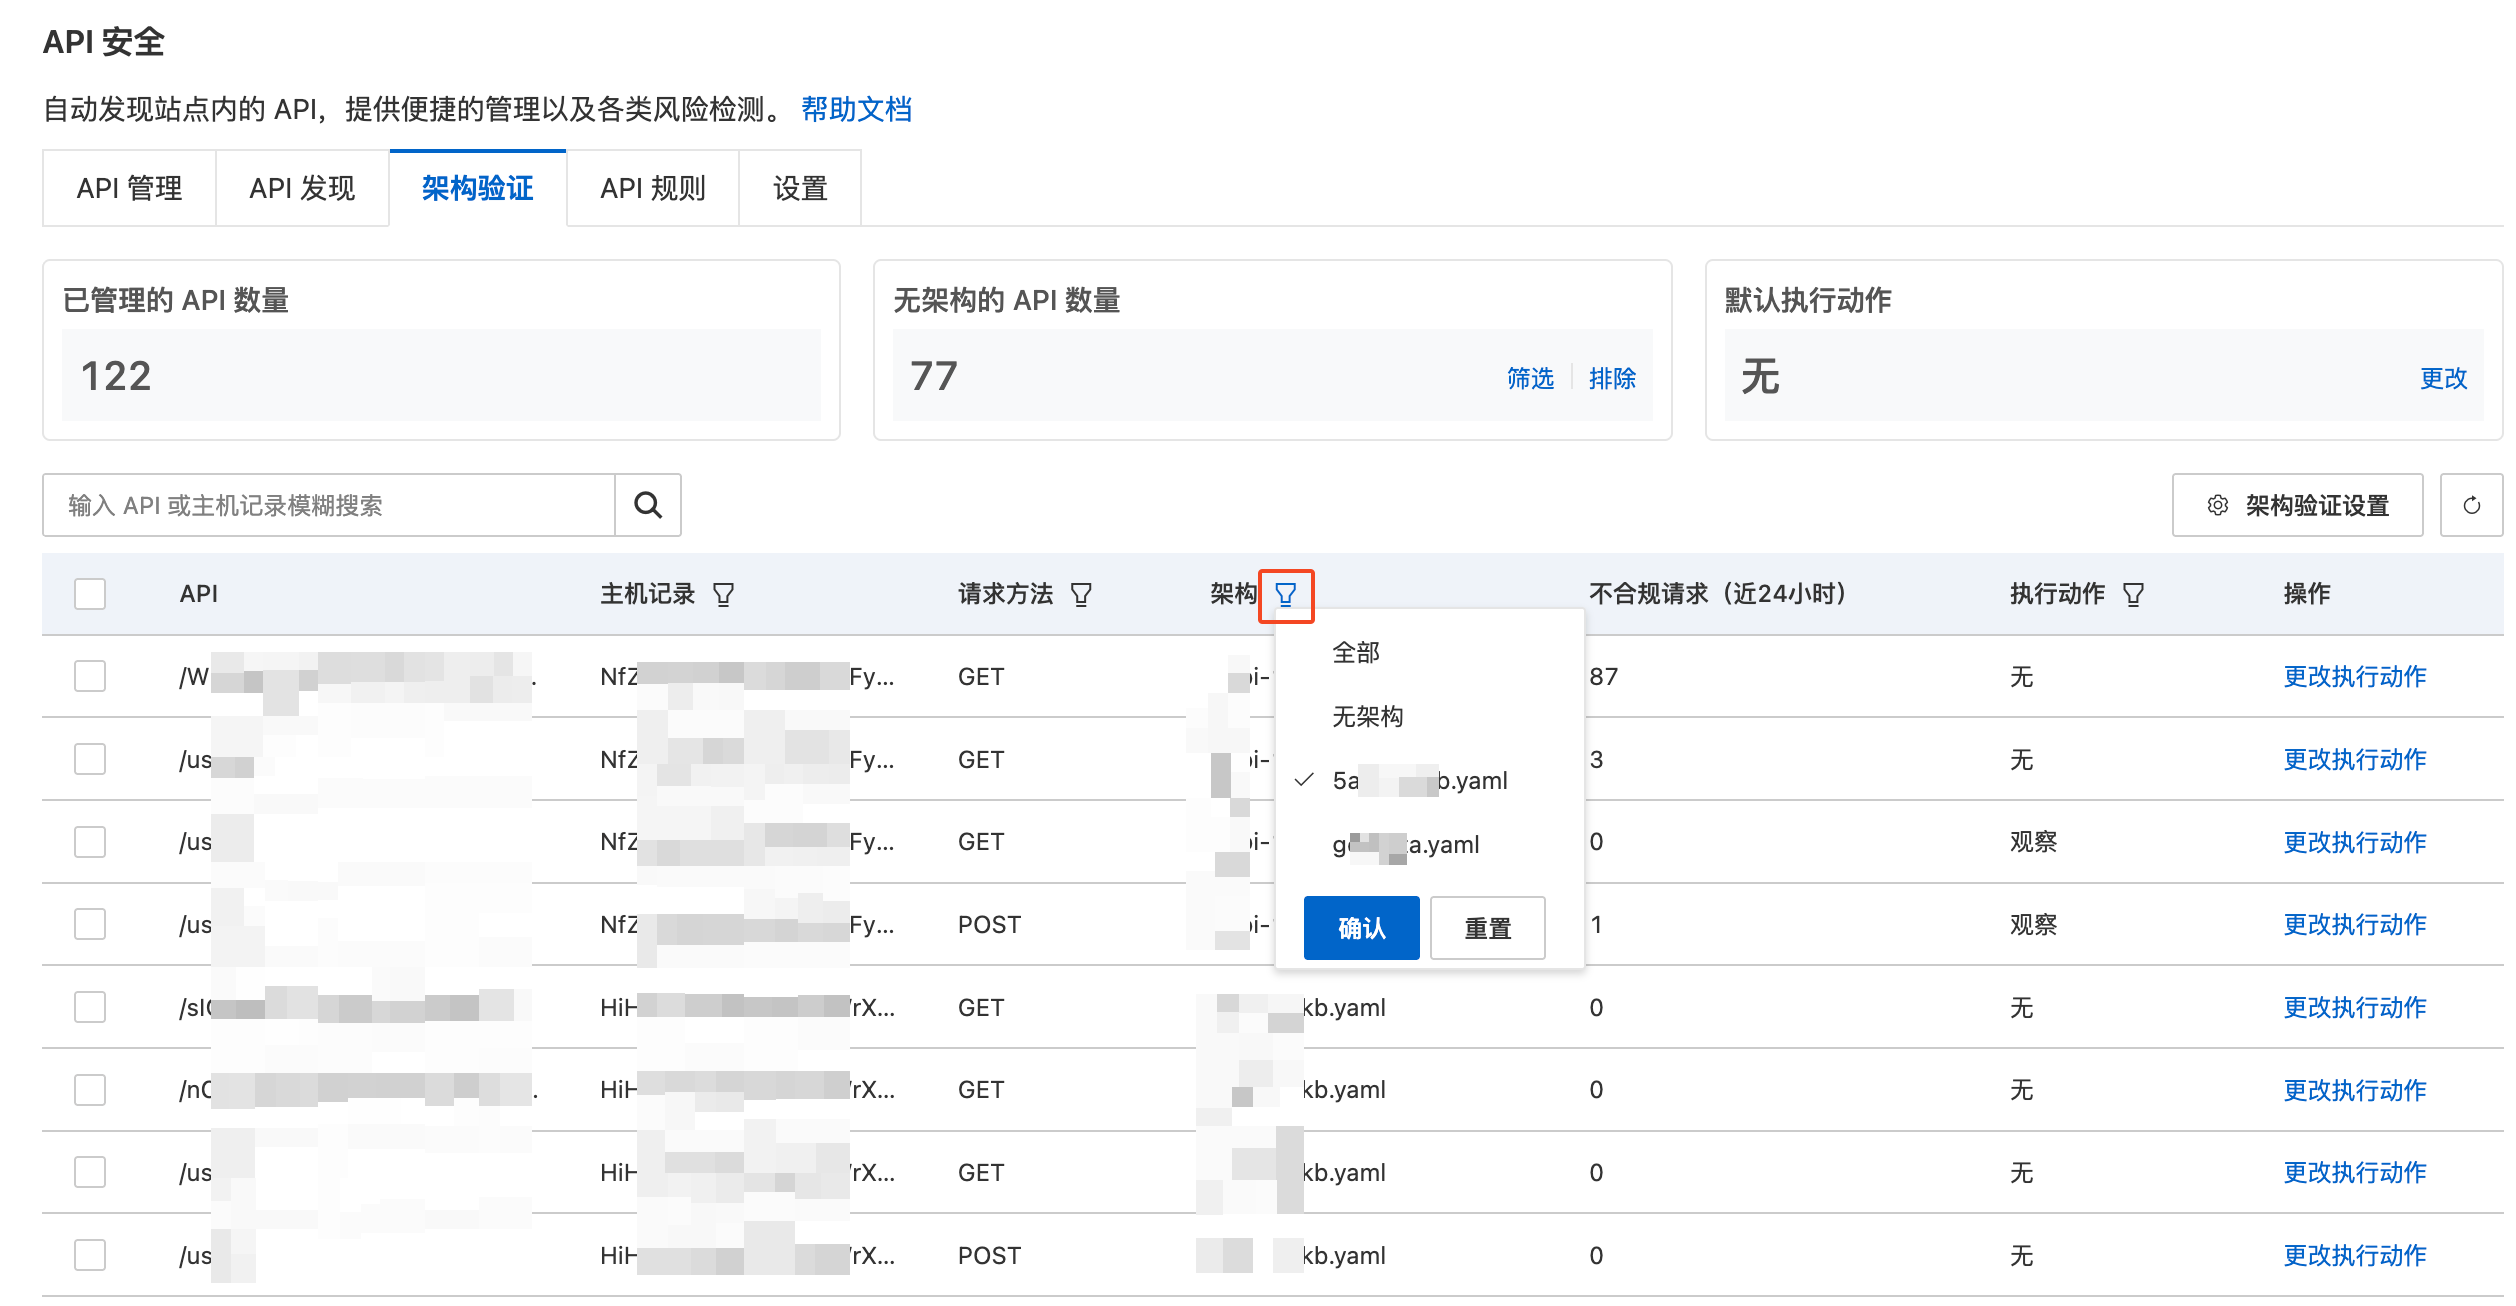The image size is (2516, 1306).
Task: Toggle the select-all header checkbox
Action: point(90,594)
